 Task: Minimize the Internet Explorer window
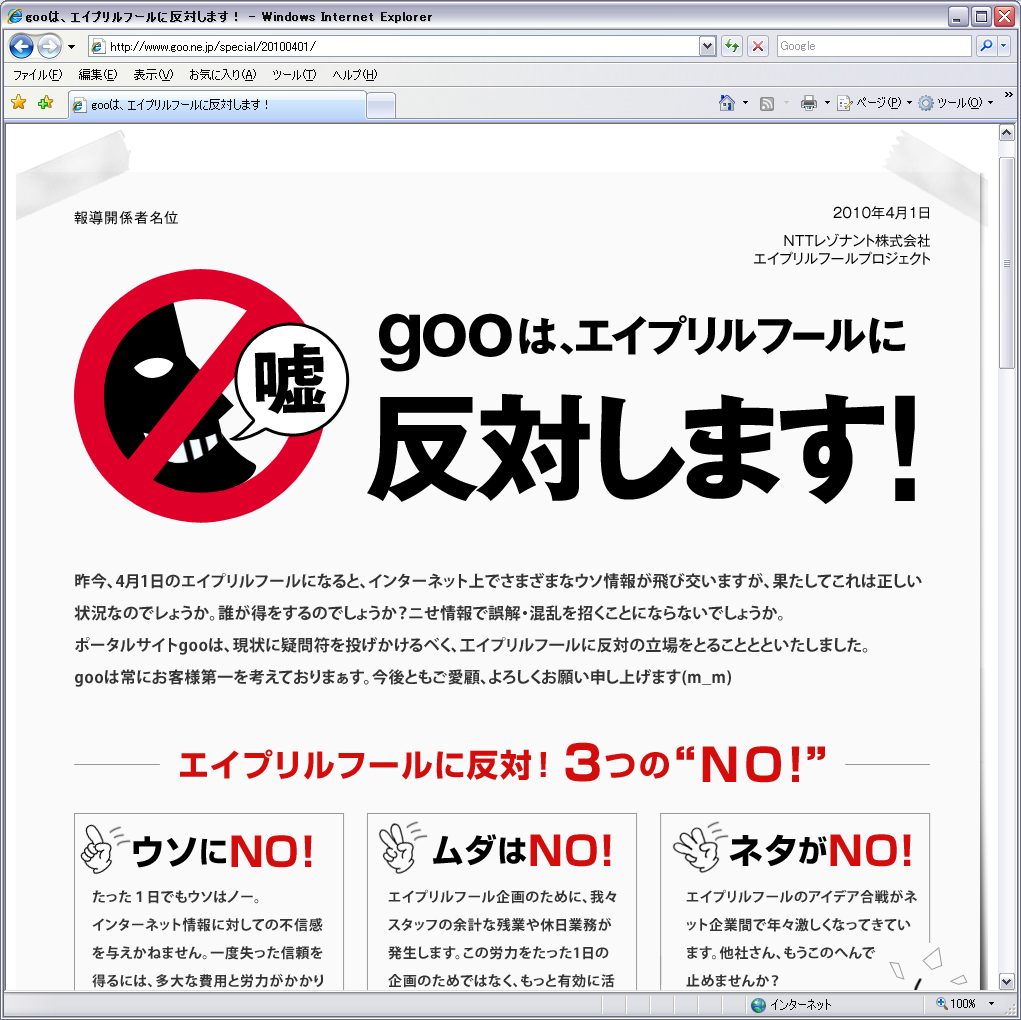(957, 16)
